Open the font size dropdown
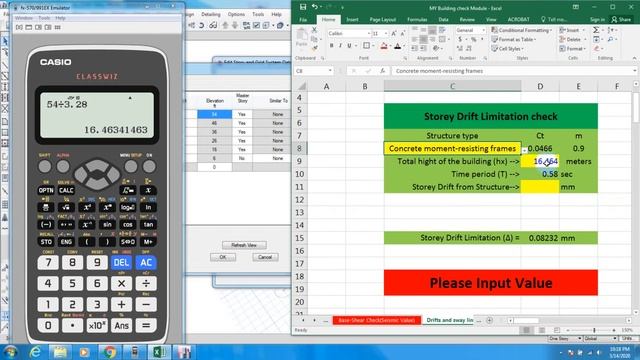This screenshot has height=360, width=640. click(x=386, y=33)
